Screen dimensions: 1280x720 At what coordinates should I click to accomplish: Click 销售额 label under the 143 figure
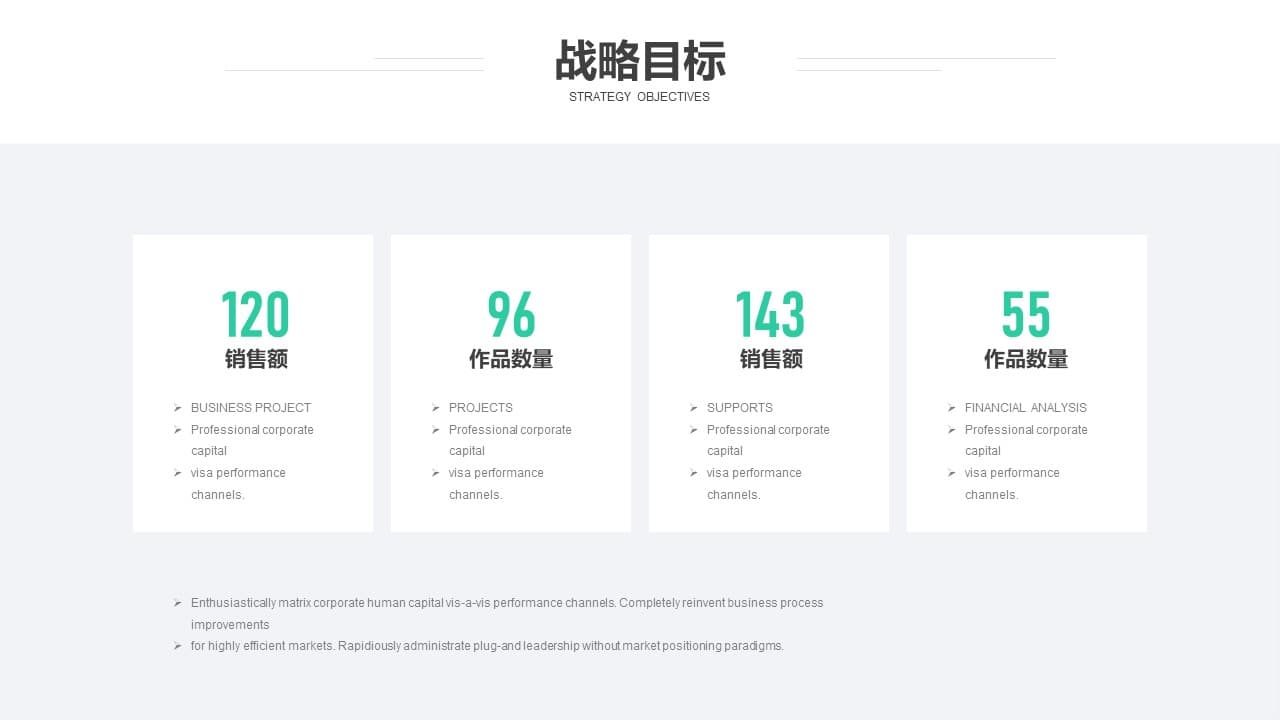click(771, 359)
